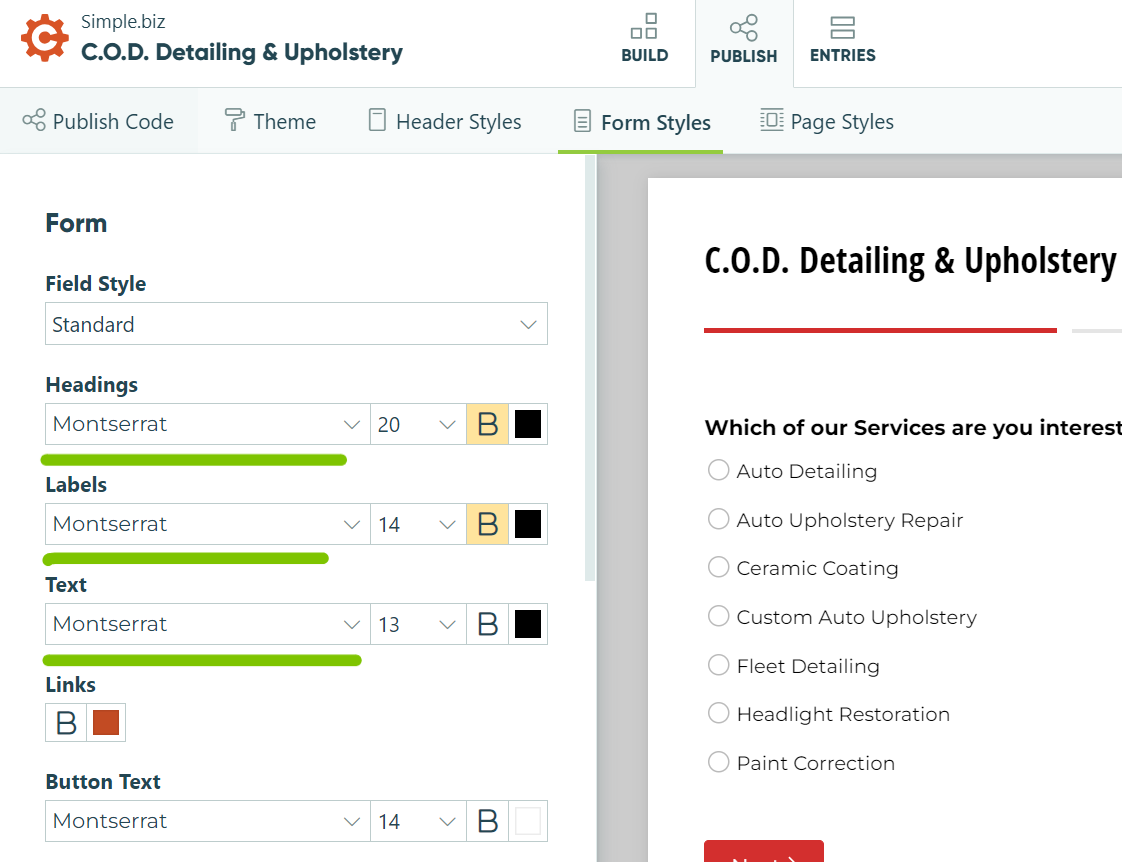Screen dimensions: 1122x862
Task: Click the settings panel vertical scrollbar
Action: 590,369
